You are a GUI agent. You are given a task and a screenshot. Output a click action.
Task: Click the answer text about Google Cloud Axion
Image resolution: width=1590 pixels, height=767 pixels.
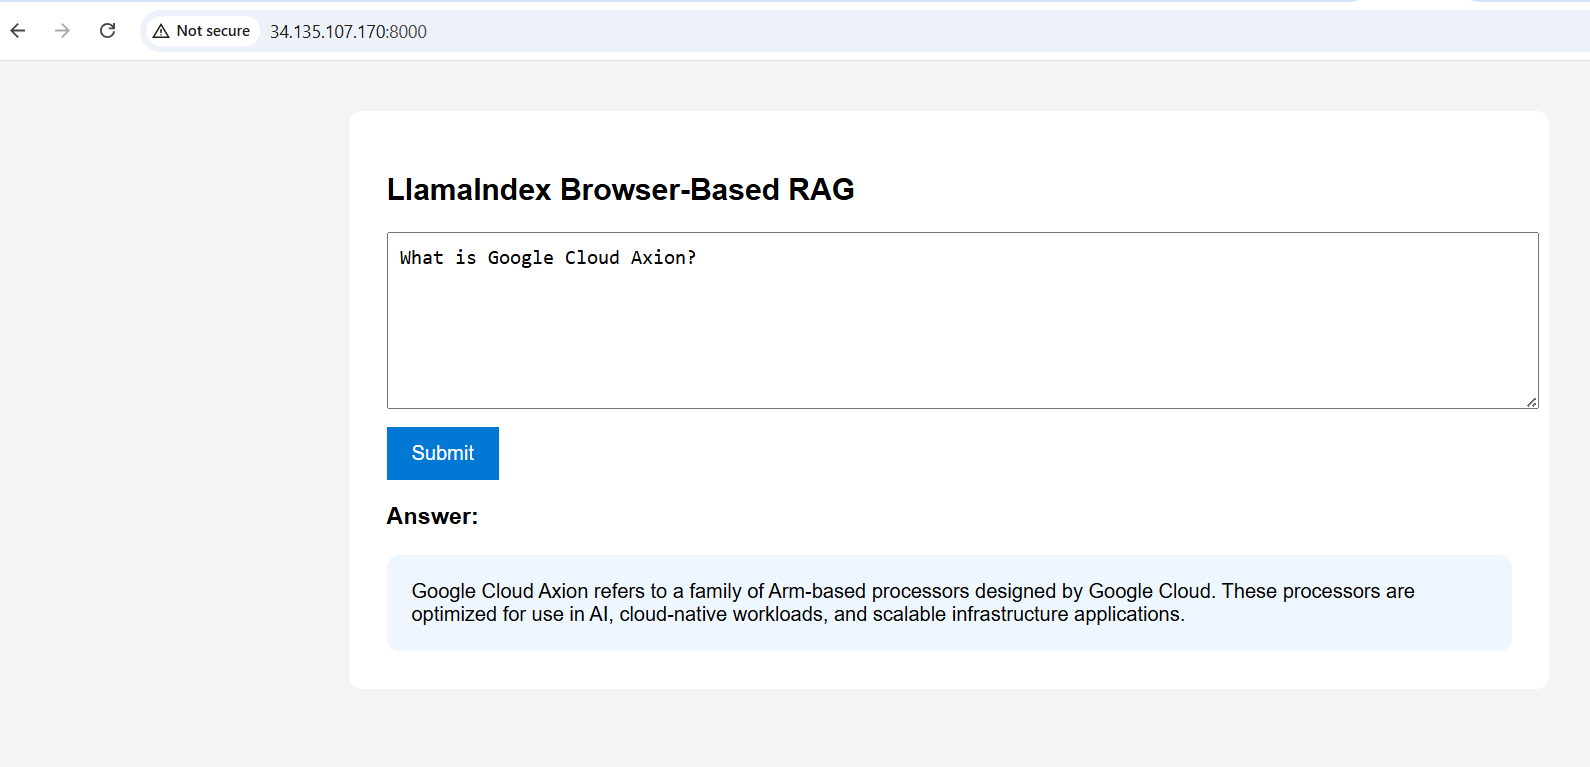(912, 602)
